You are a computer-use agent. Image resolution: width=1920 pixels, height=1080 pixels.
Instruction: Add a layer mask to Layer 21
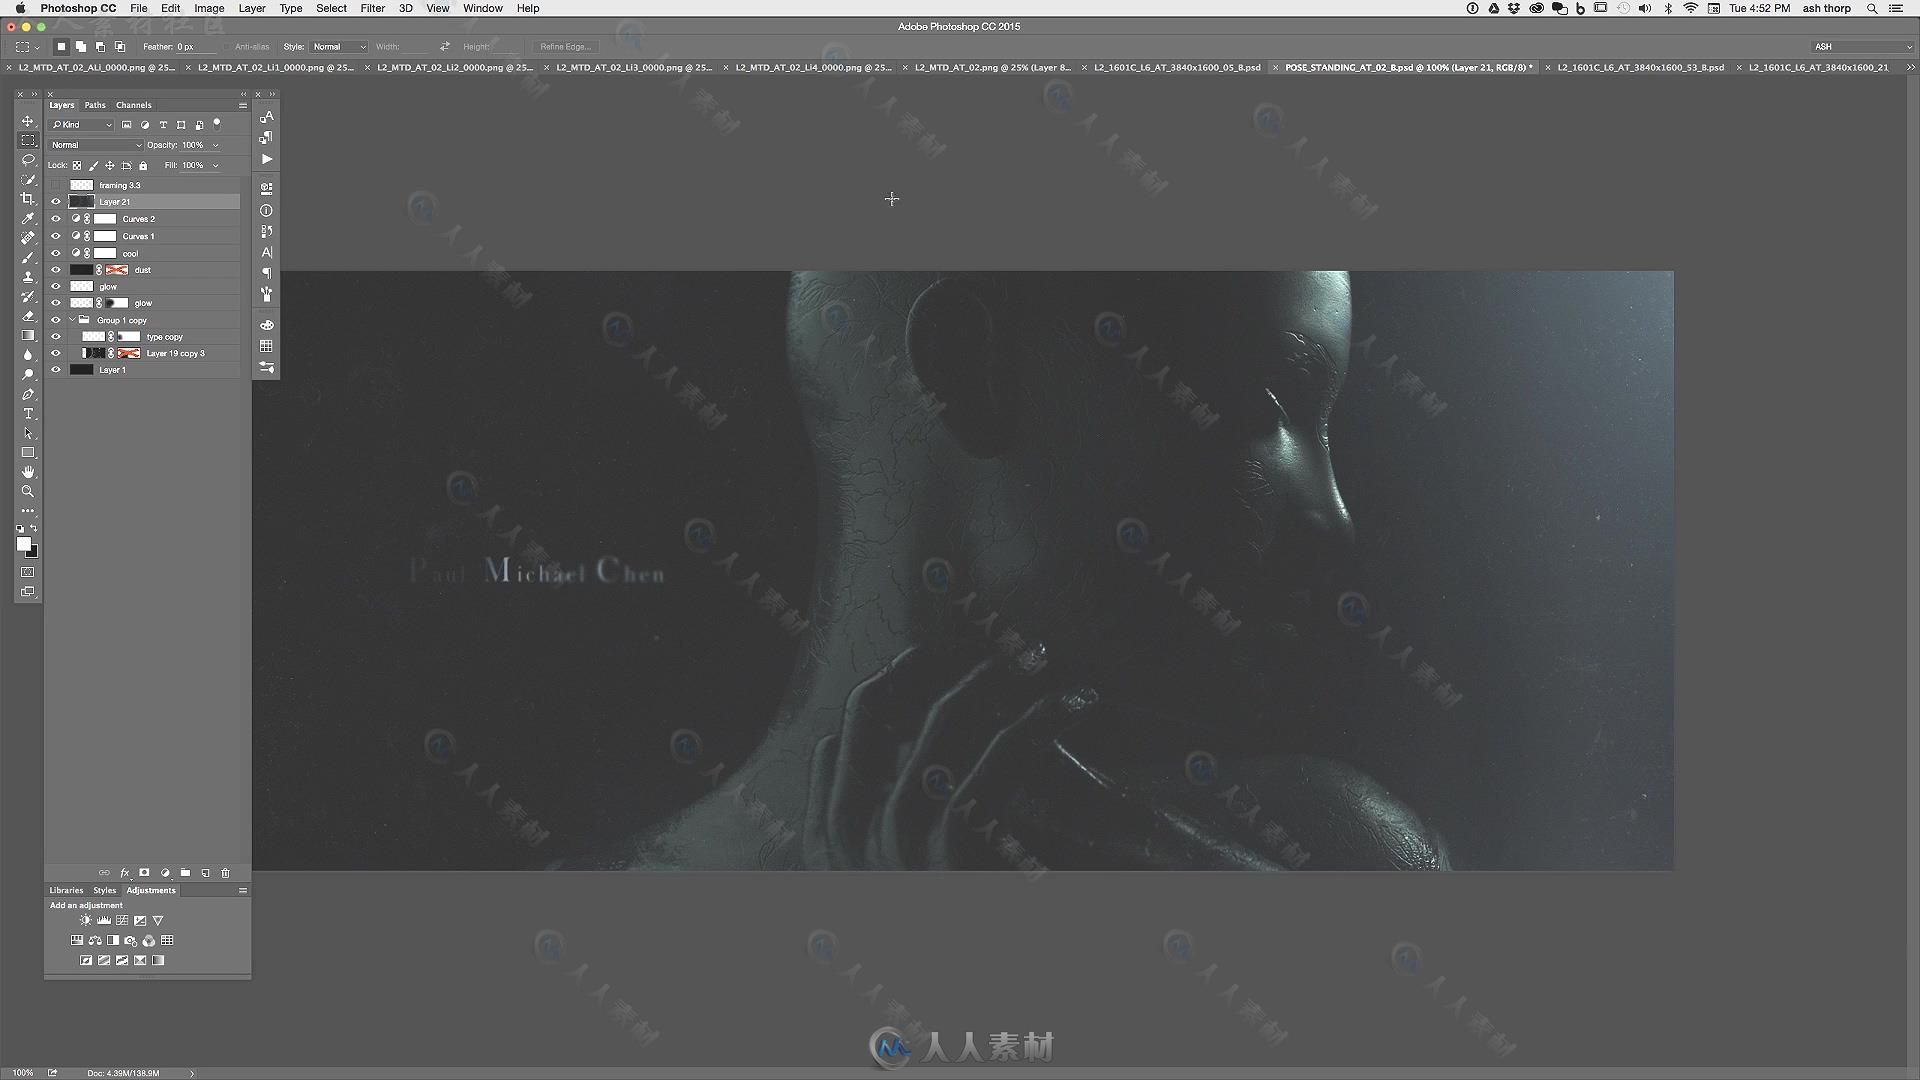tap(144, 873)
